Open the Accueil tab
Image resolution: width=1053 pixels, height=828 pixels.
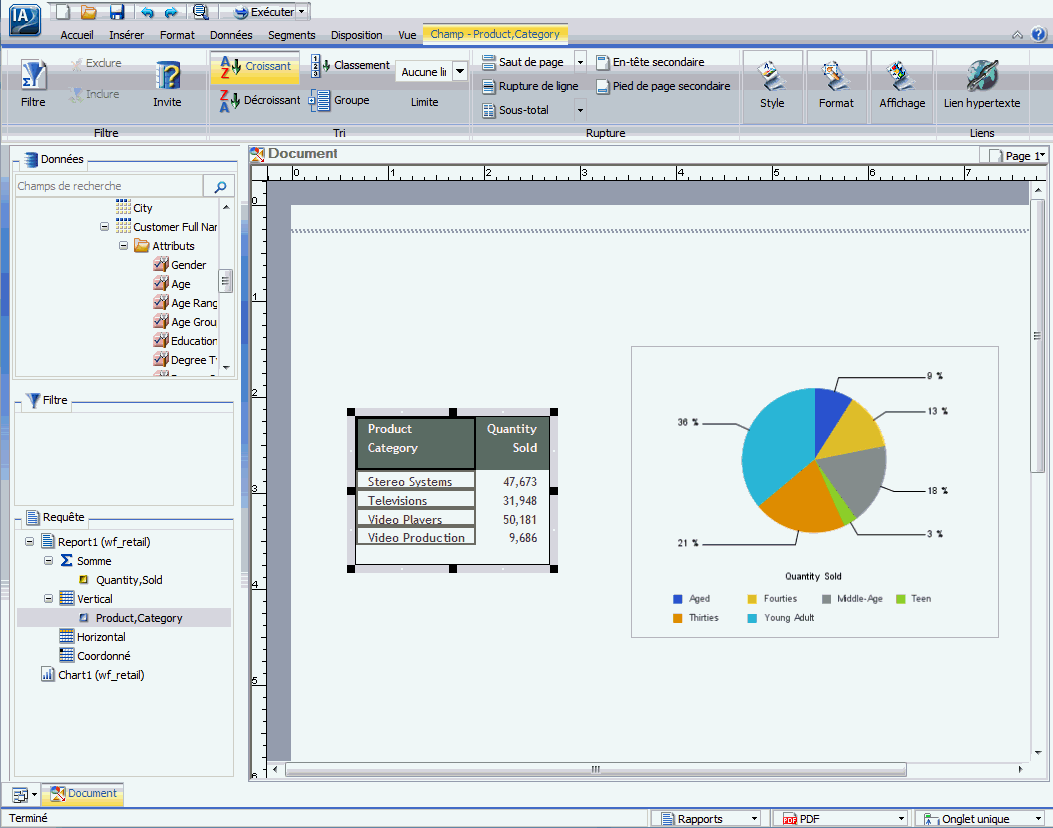click(x=77, y=35)
